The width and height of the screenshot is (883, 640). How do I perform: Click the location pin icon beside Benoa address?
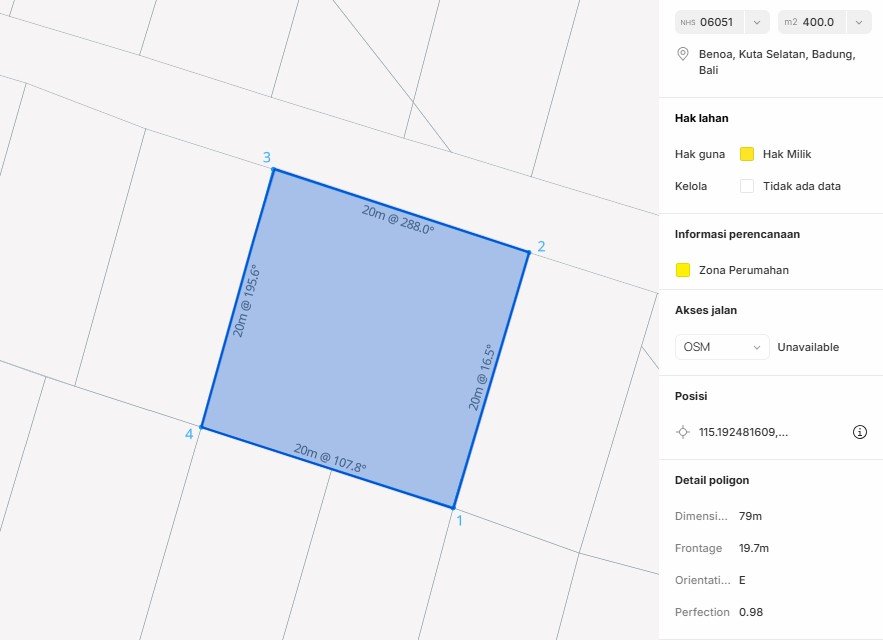683,54
